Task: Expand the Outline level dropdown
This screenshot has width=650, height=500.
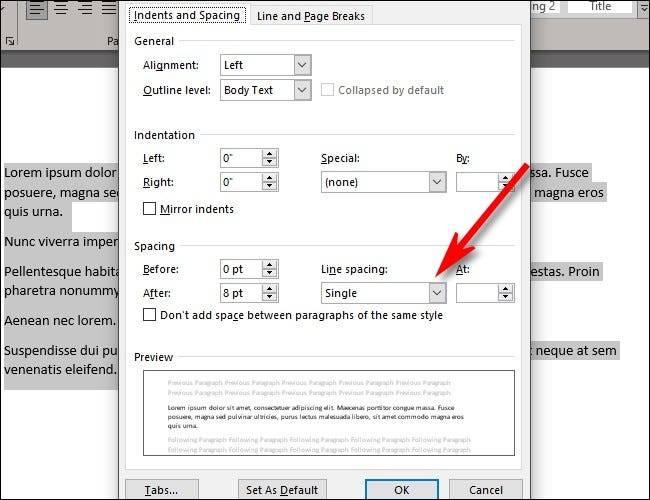Action: point(303,90)
